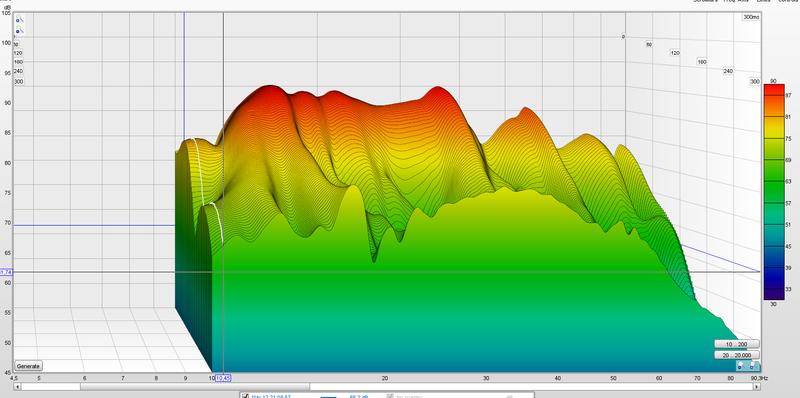800x398 pixels.
Task: Set frequency range to 10..200
Action: click(736, 344)
